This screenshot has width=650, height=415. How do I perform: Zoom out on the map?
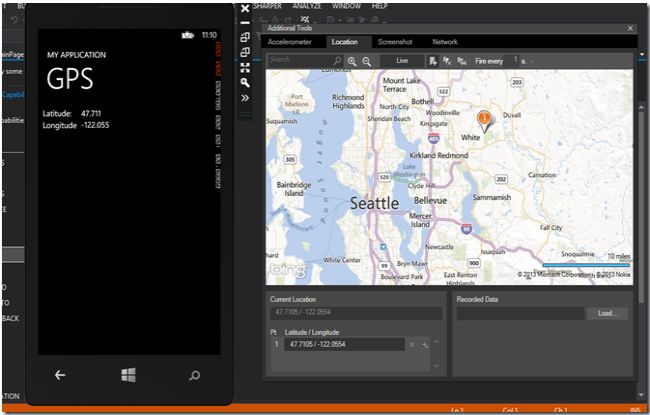click(x=366, y=61)
